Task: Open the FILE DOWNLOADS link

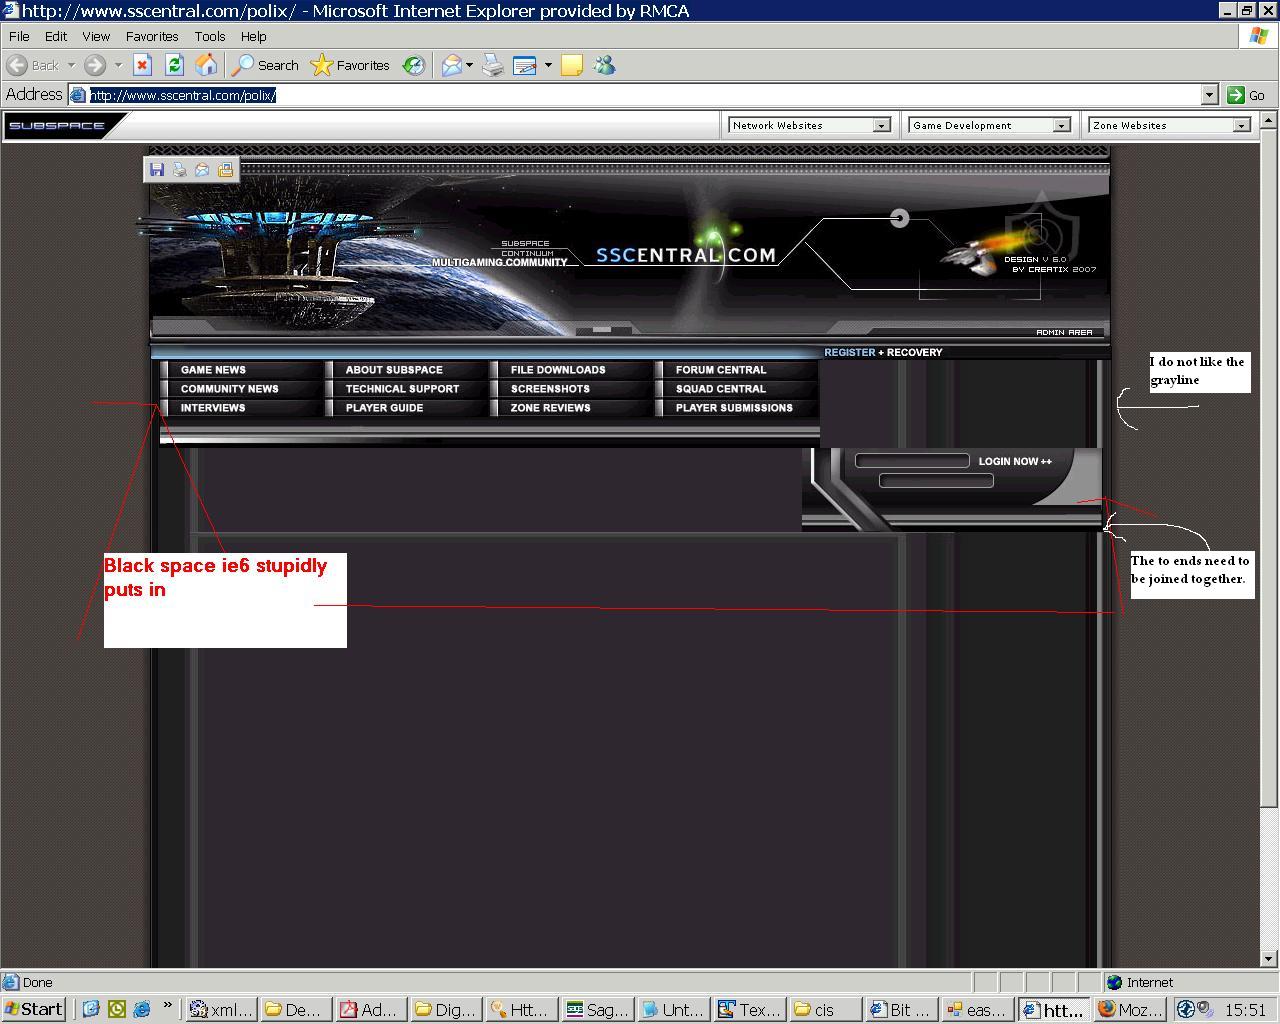Action: (x=558, y=370)
